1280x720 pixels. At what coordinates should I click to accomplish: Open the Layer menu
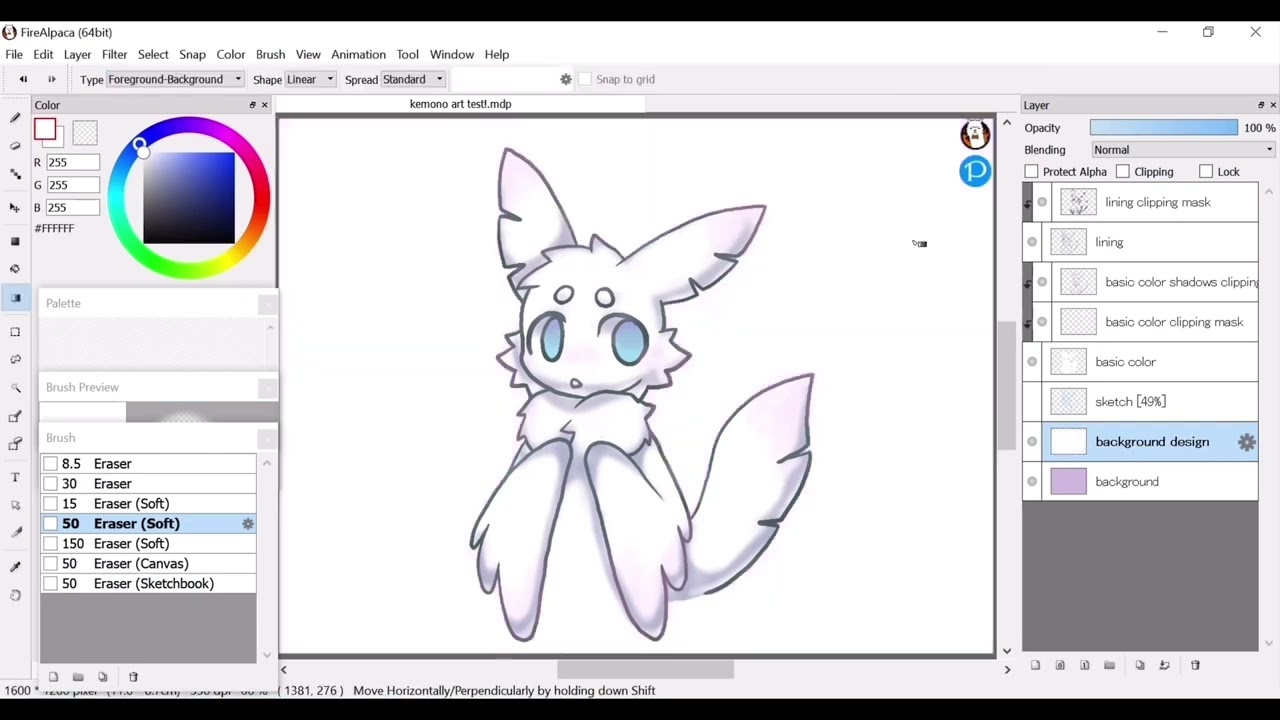click(77, 54)
